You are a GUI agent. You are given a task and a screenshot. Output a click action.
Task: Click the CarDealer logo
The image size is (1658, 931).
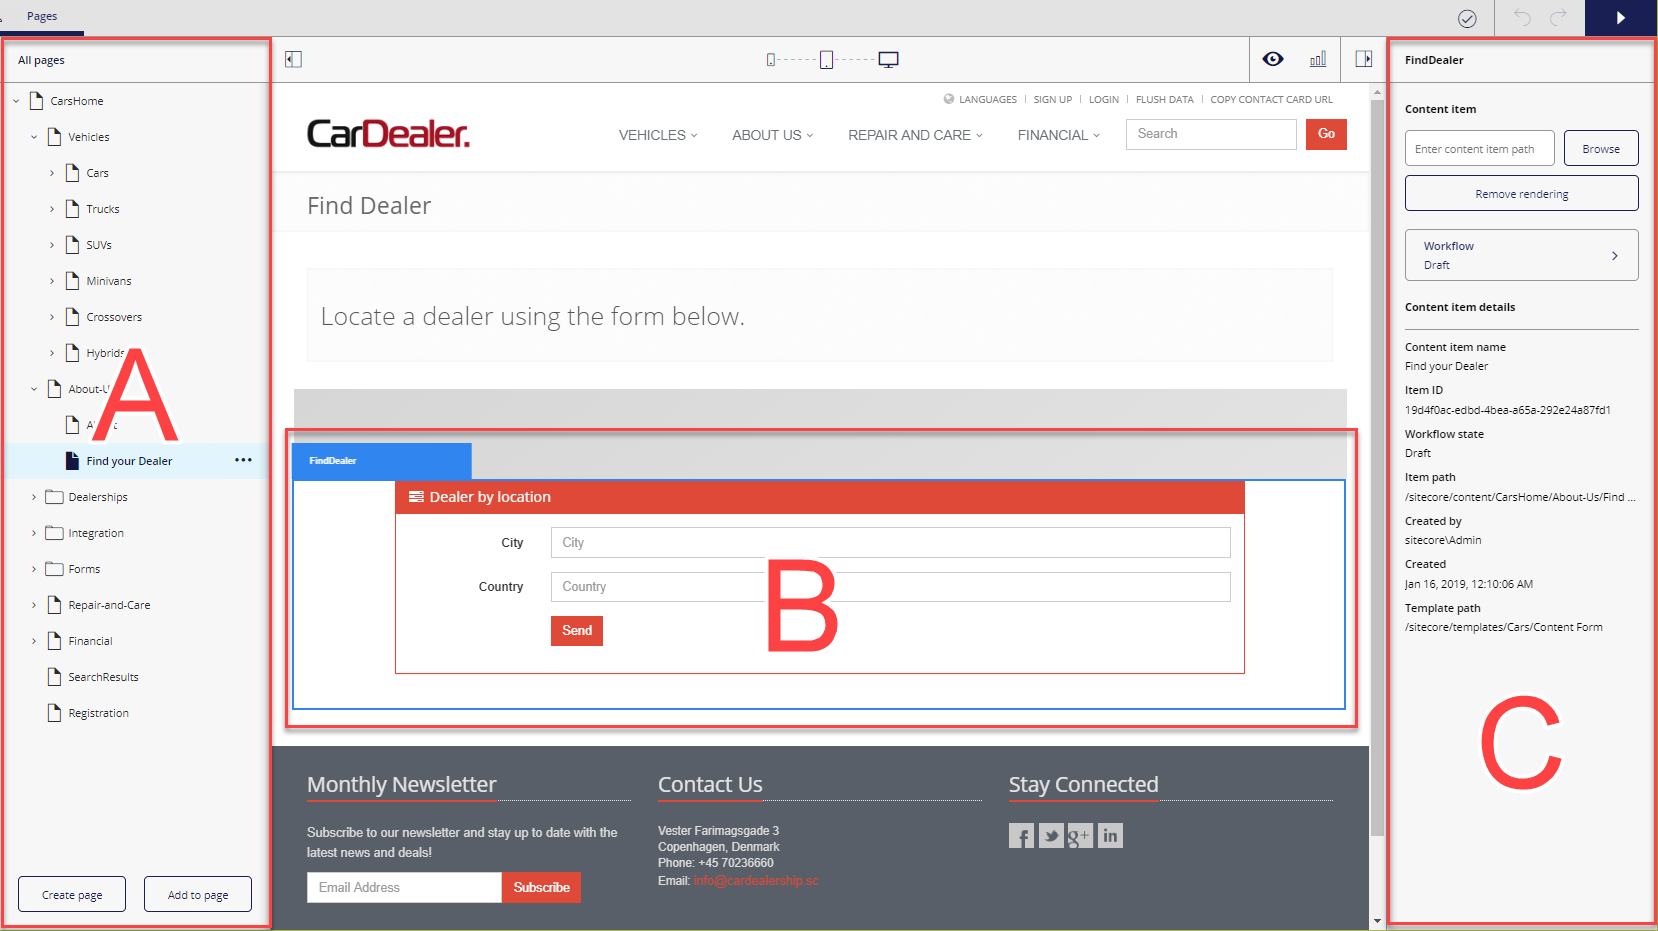388,134
